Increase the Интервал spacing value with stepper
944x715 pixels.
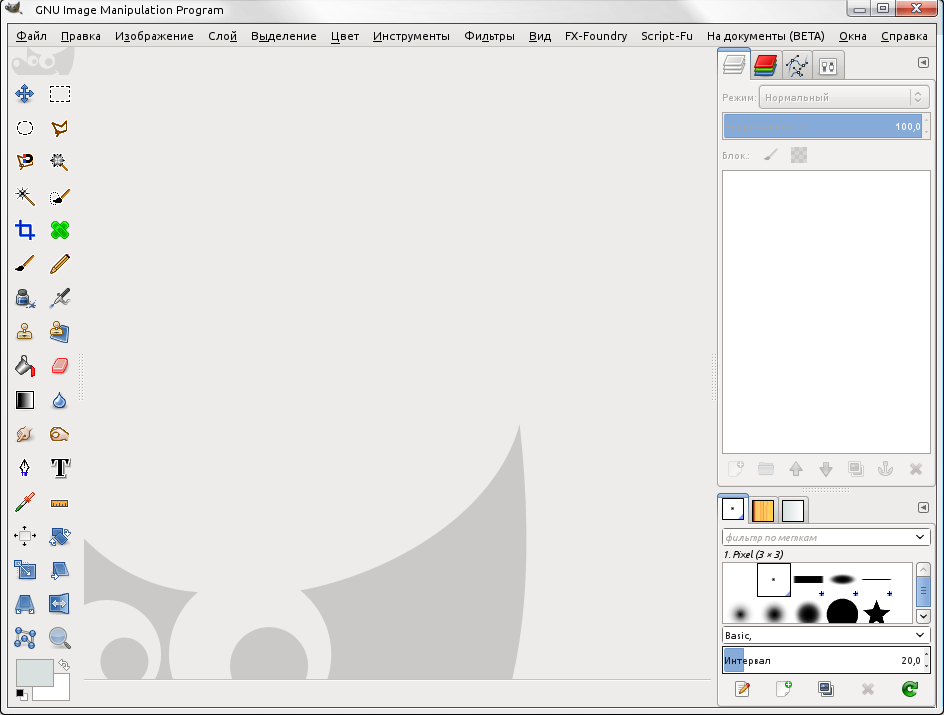coord(926,656)
